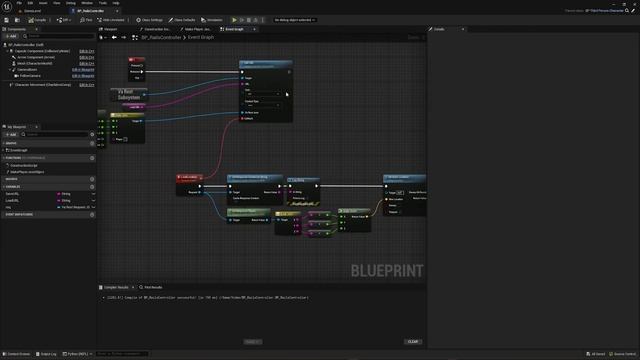
Task: Start Simulation mode
Action: click(x=212, y=20)
